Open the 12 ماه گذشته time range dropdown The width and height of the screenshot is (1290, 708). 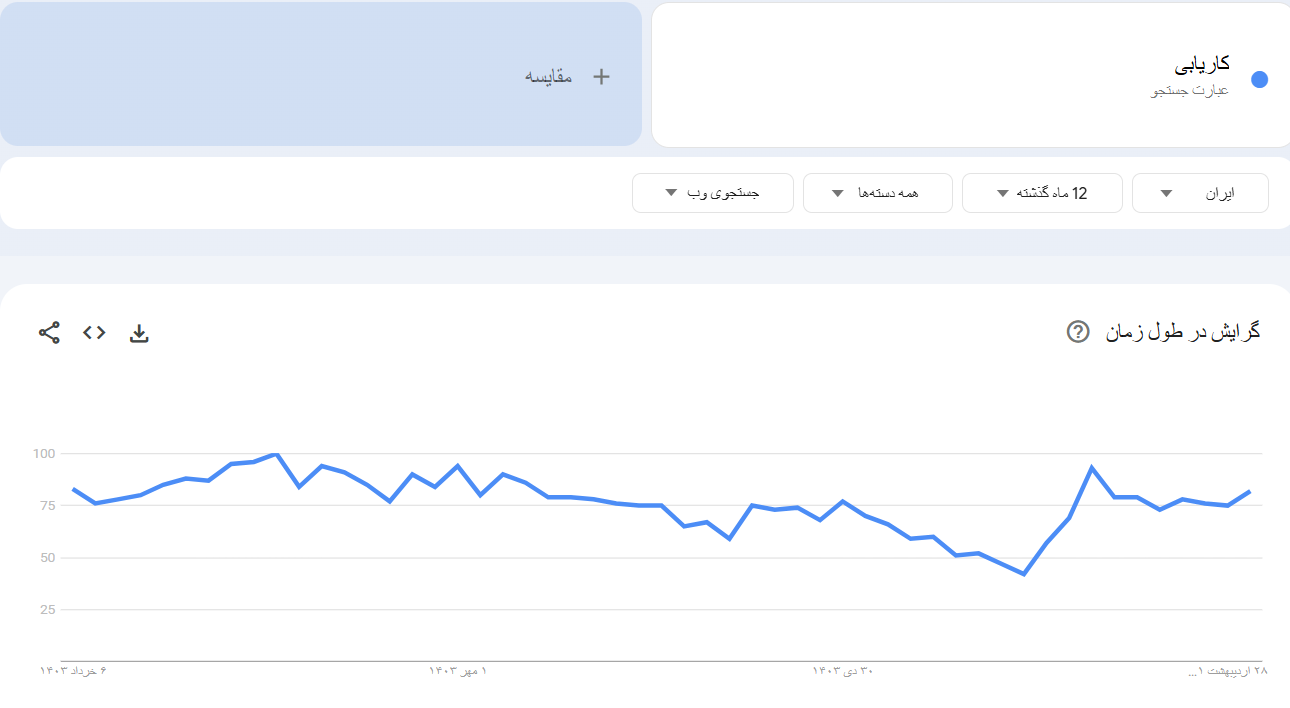point(1042,193)
